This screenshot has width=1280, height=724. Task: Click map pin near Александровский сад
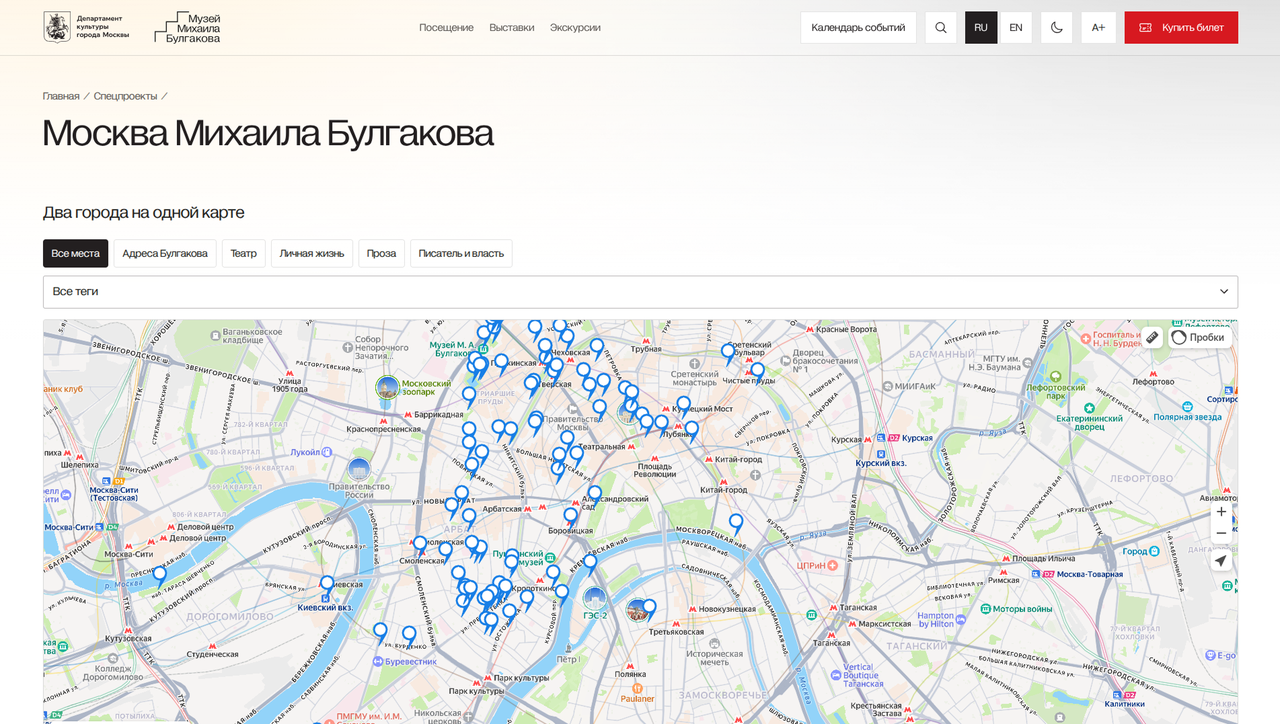[x=595, y=495]
